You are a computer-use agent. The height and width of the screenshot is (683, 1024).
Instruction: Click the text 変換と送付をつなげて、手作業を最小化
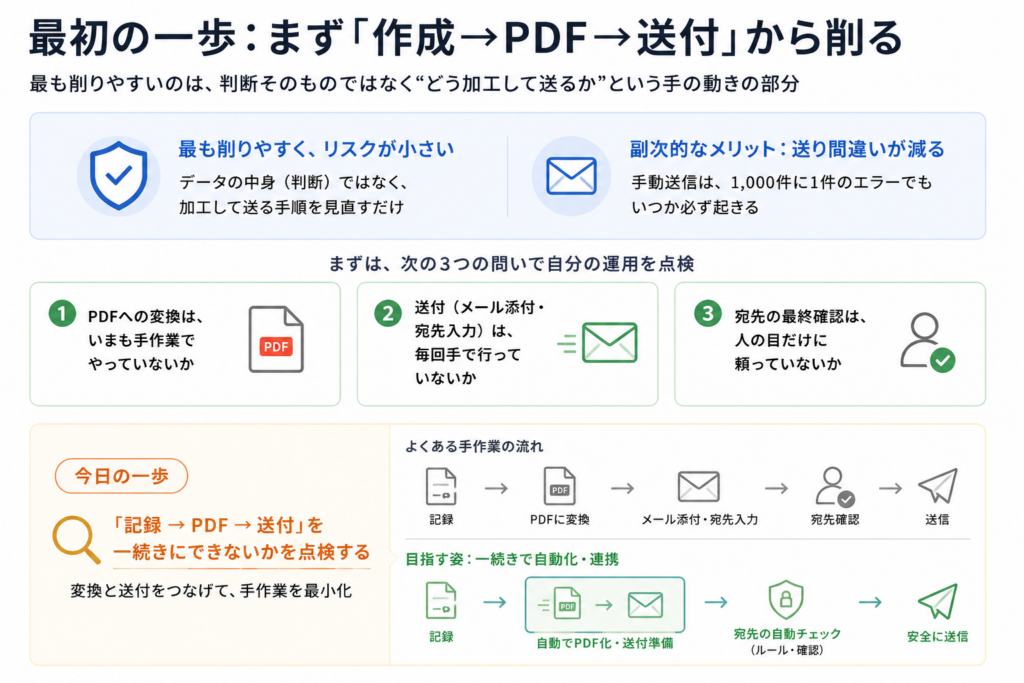pyautogui.click(x=211, y=591)
